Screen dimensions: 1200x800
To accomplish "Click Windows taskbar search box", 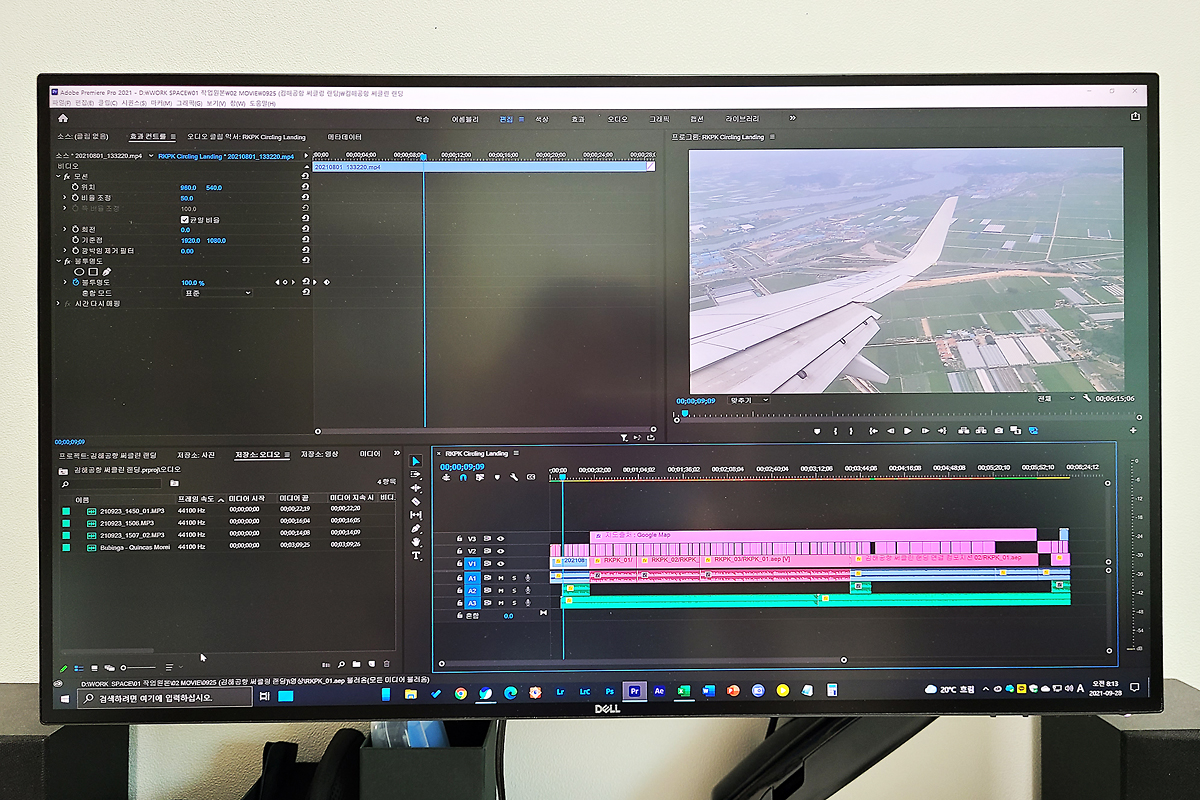I will pyautogui.click(x=164, y=697).
